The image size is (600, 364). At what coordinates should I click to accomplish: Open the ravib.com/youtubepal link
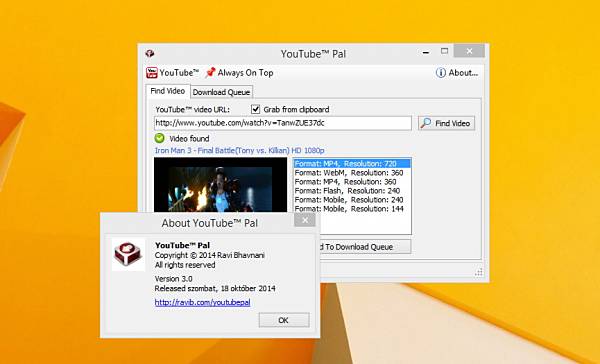click(x=202, y=302)
